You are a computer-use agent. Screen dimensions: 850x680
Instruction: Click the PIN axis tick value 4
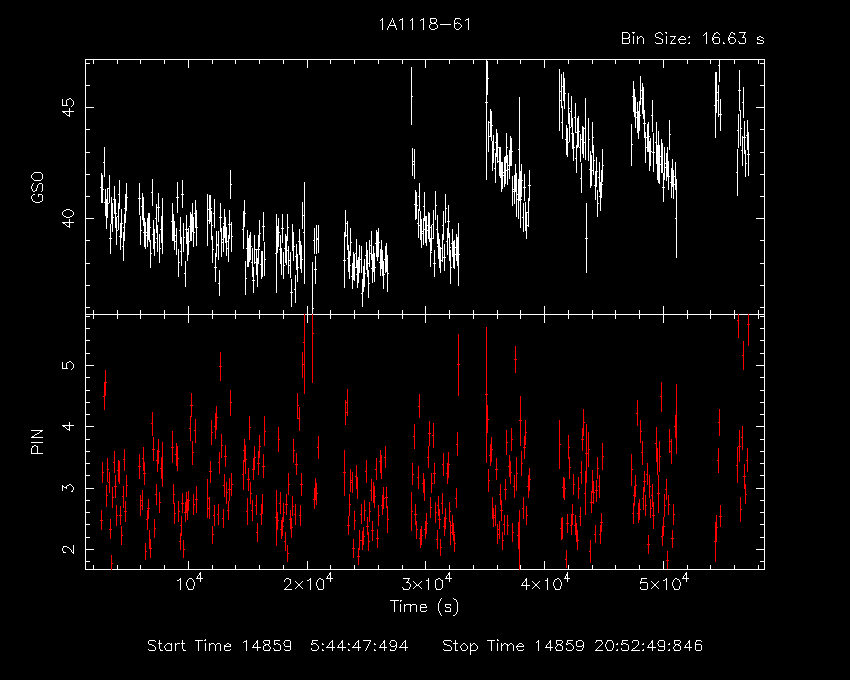pyautogui.click(x=68, y=426)
